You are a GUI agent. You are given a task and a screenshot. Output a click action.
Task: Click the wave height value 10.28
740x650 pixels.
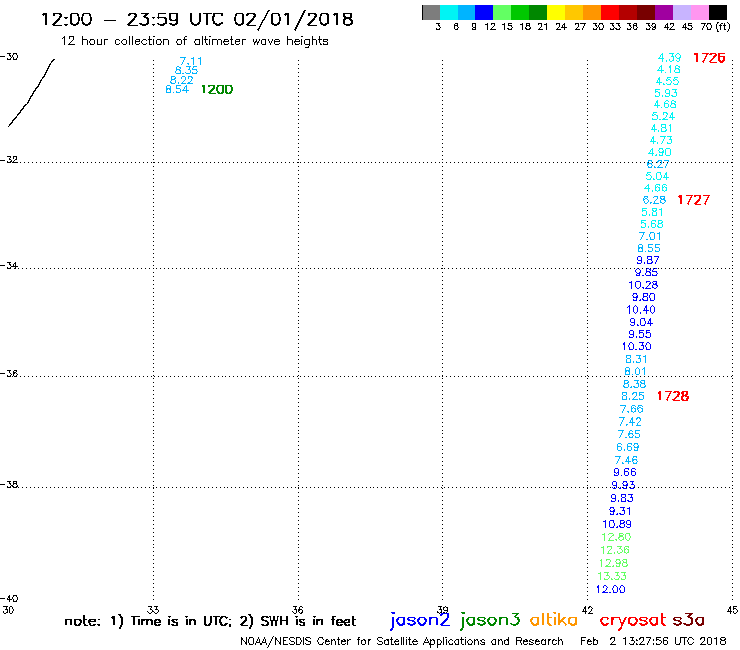tap(643, 285)
